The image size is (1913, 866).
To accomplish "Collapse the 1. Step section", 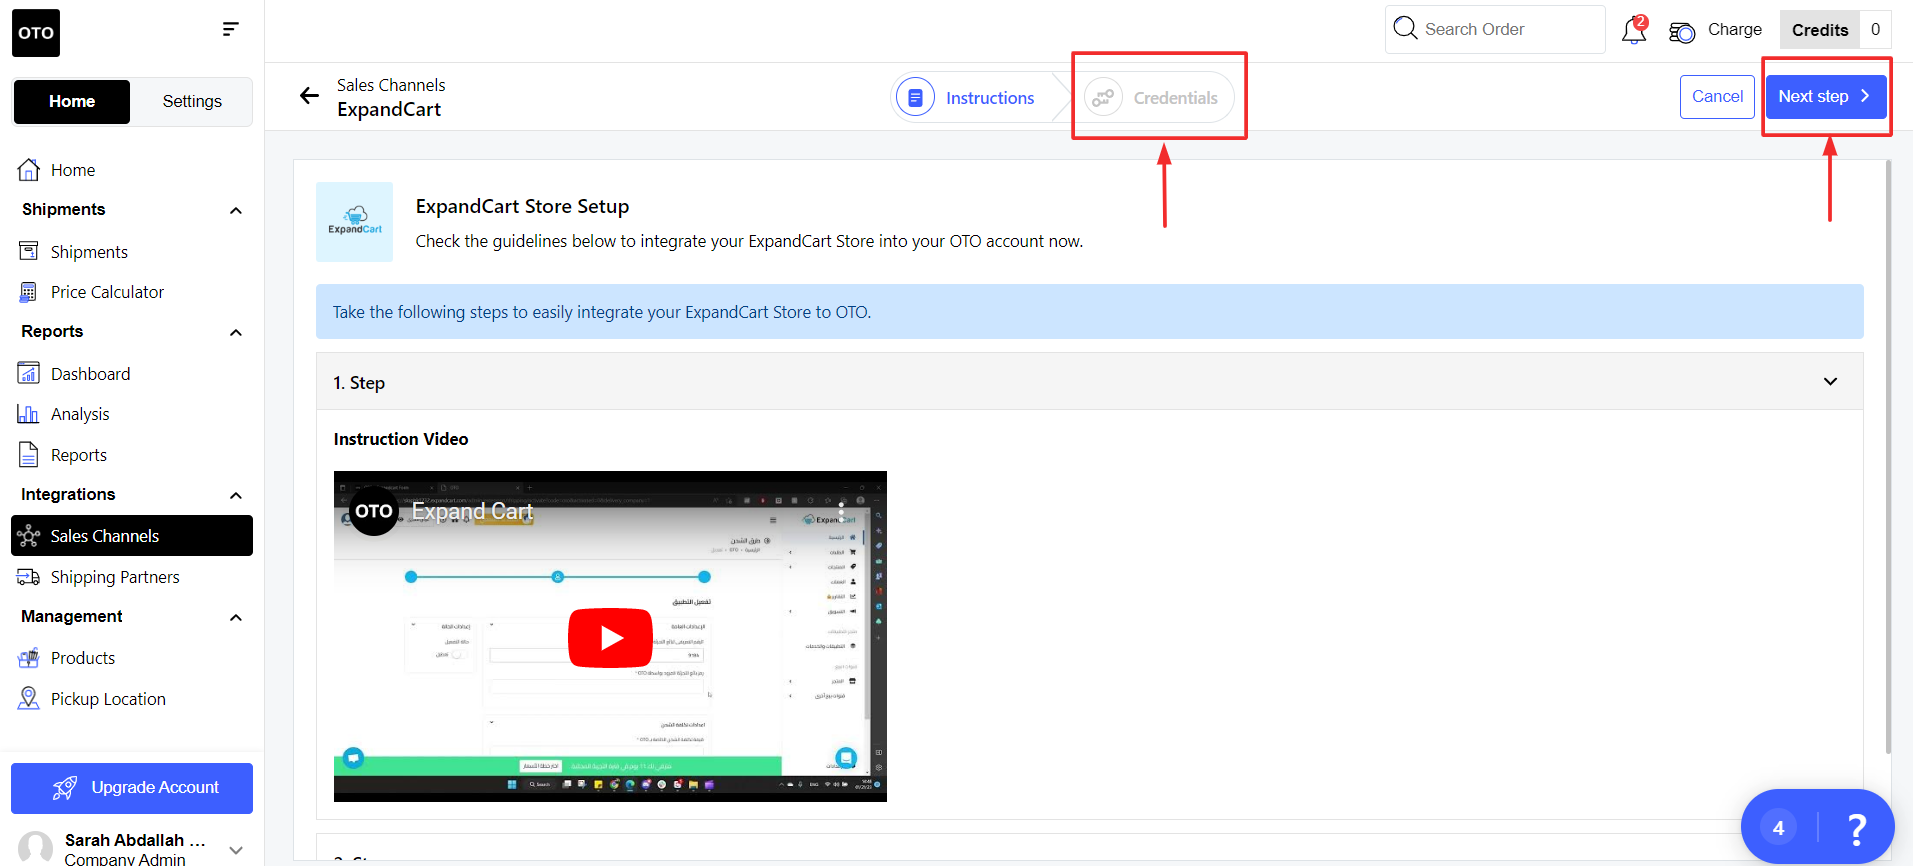I will tap(1830, 382).
